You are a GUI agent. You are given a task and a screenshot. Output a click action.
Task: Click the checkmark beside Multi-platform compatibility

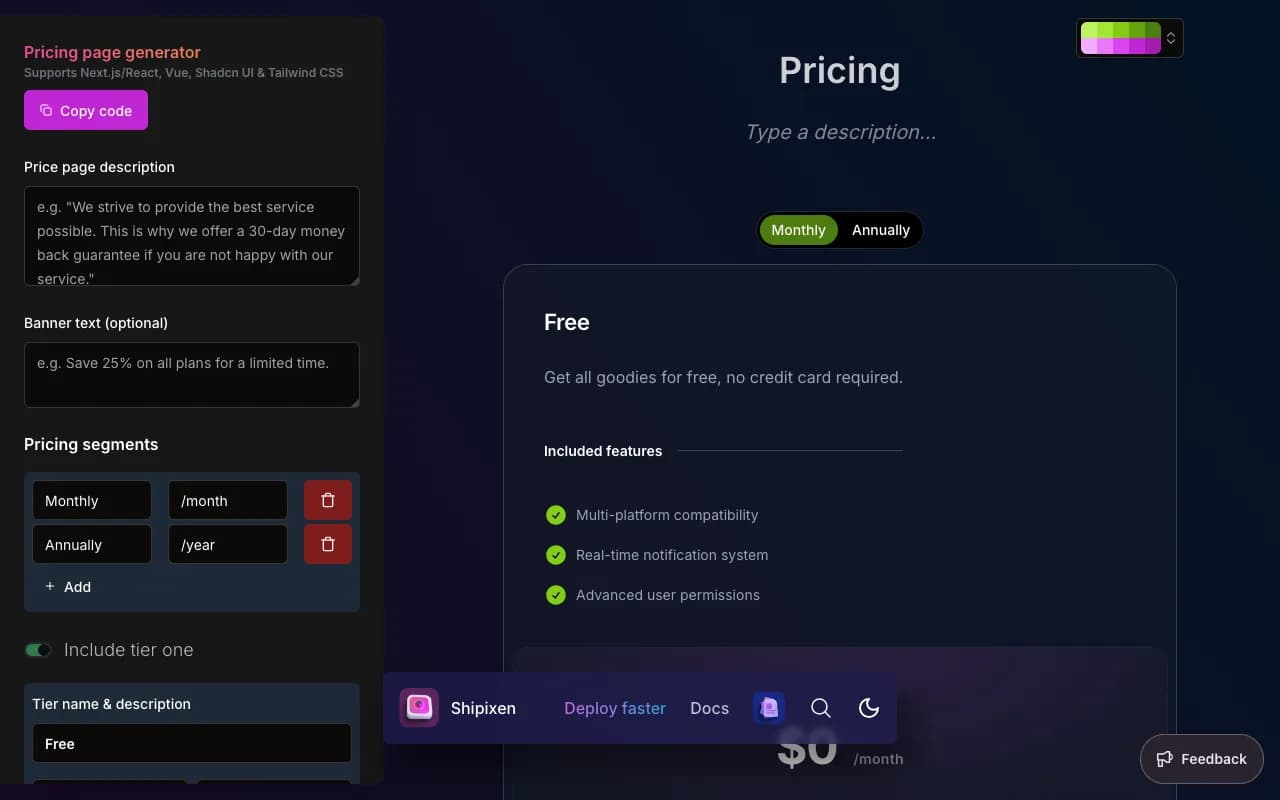tap(556, 514)
